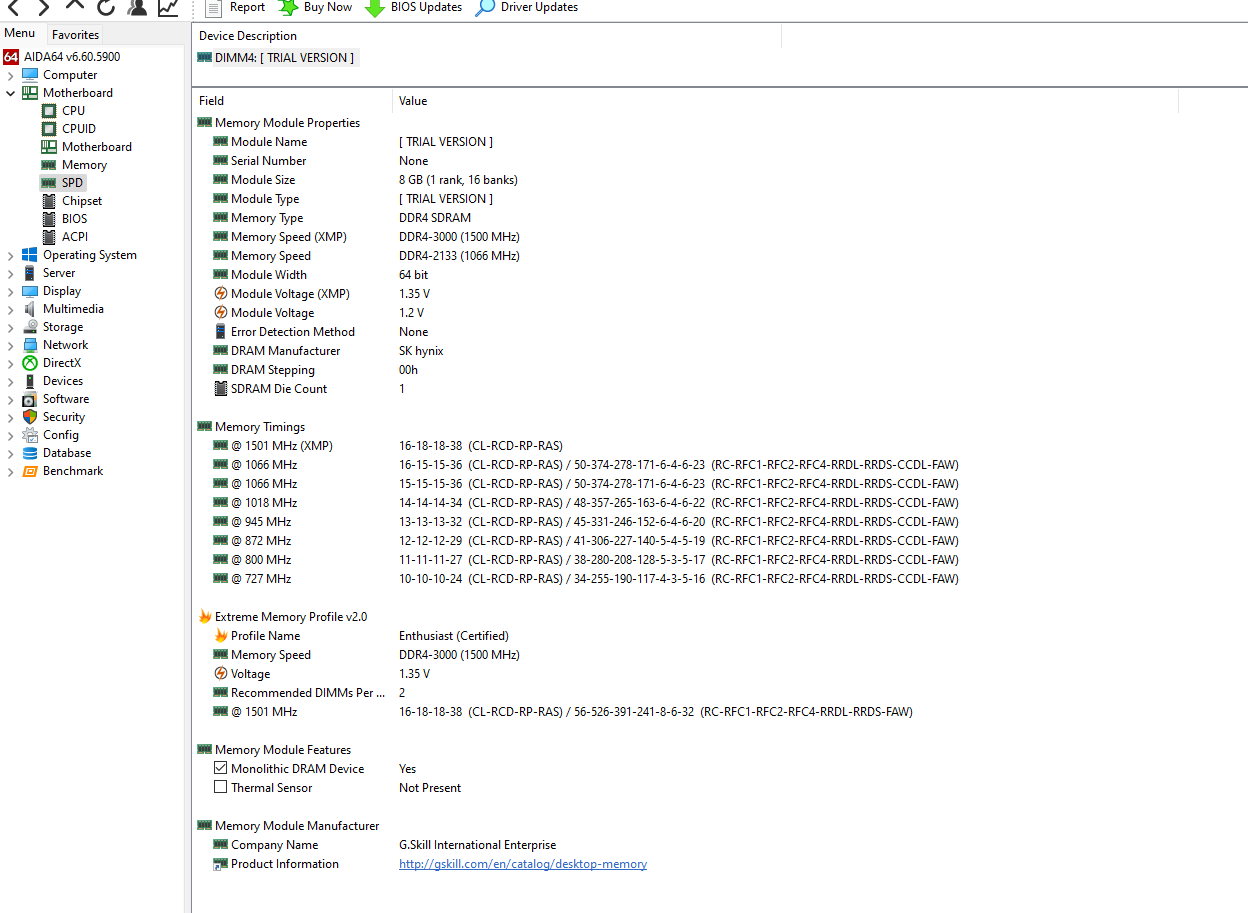The width and height of the screenshot is (1248, 913).
Task: Select the AIDA64 v6.60.5900 root node
Action: (x=63, y=57)
